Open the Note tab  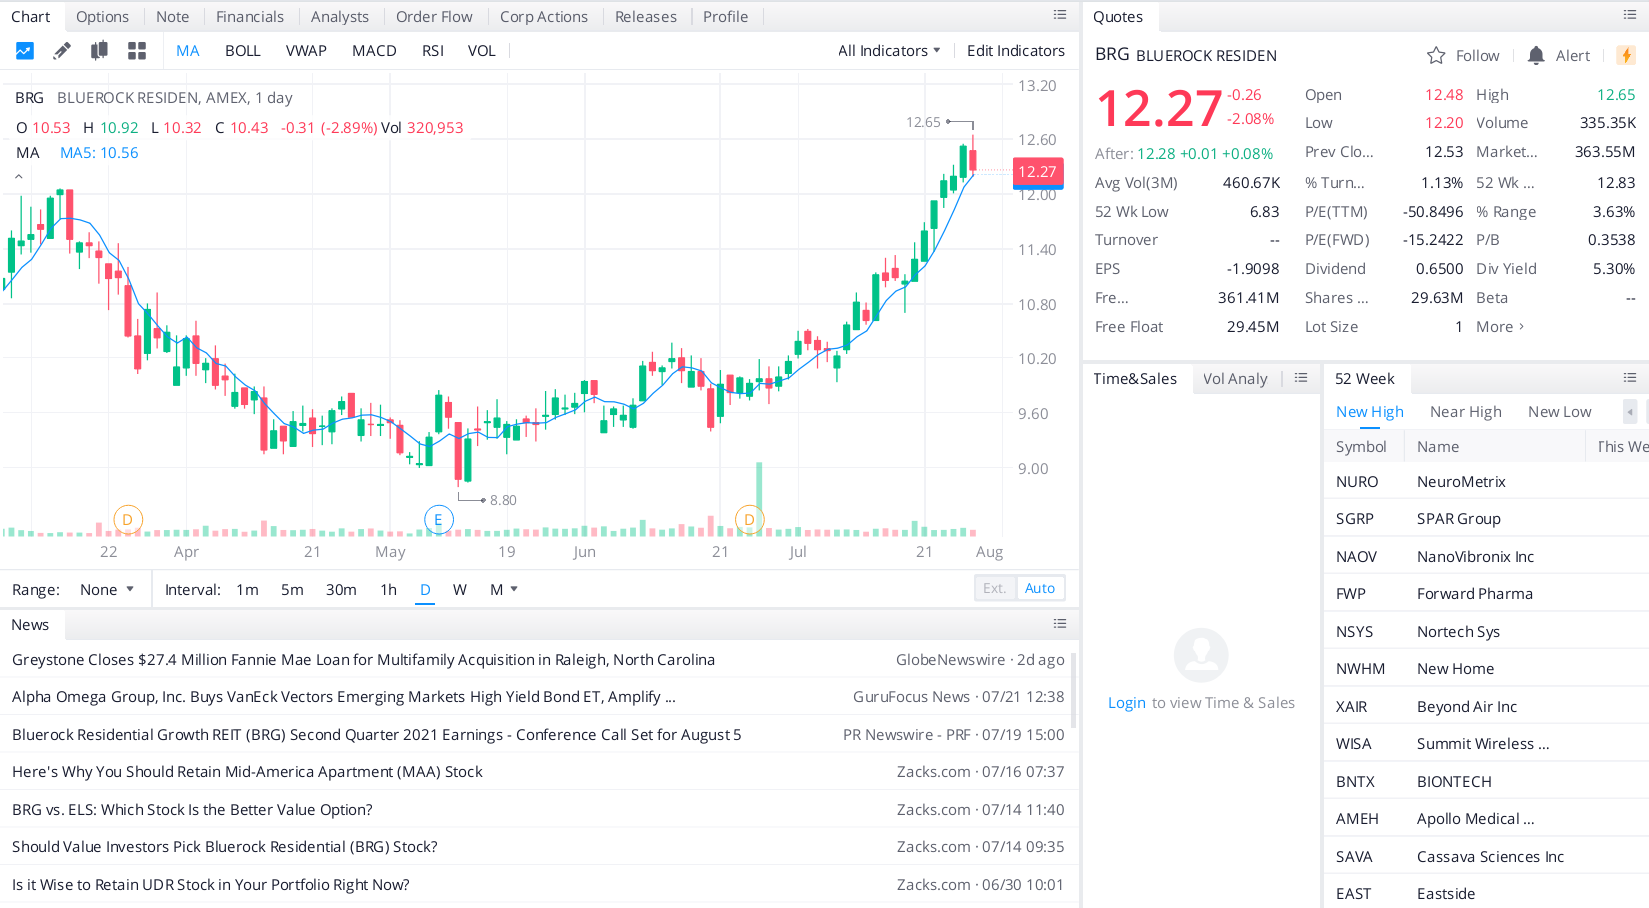coord(172,17)
